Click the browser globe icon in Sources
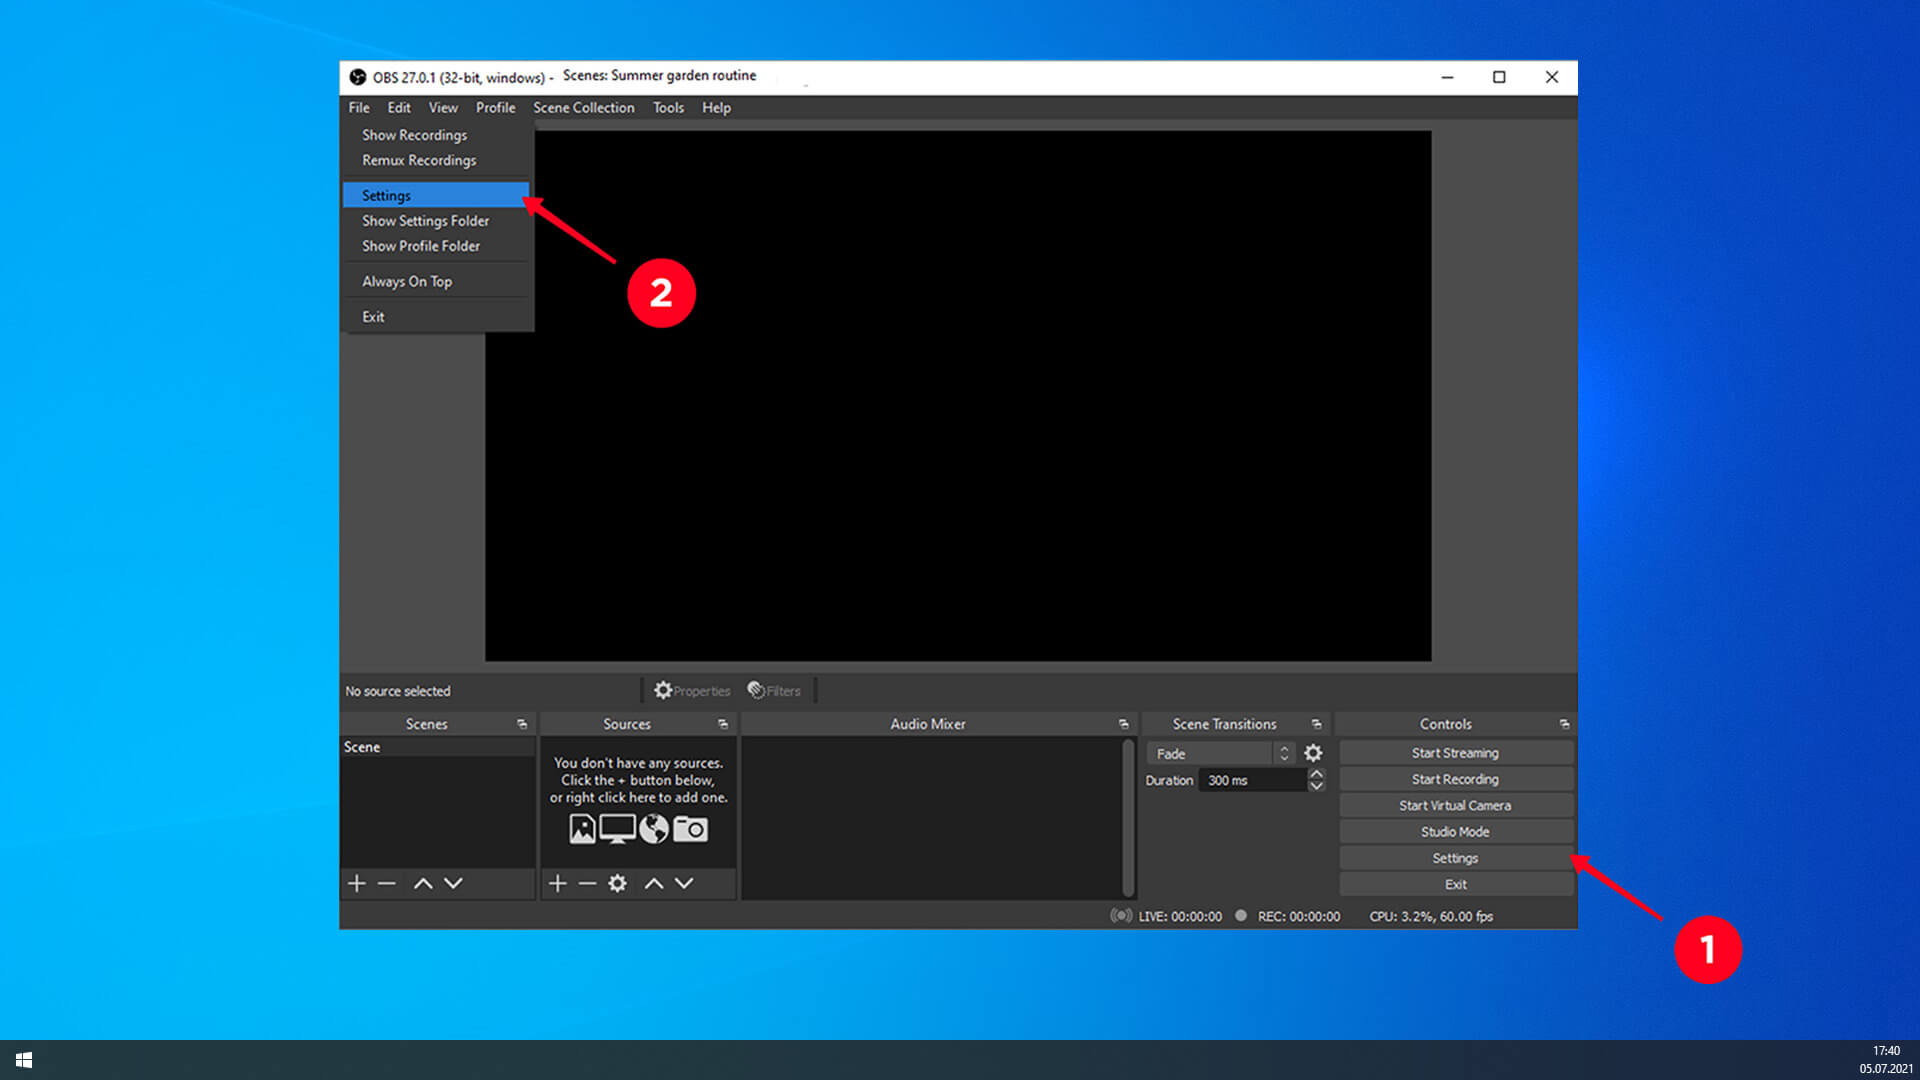1920x1080 pixels. coord(654,829)
